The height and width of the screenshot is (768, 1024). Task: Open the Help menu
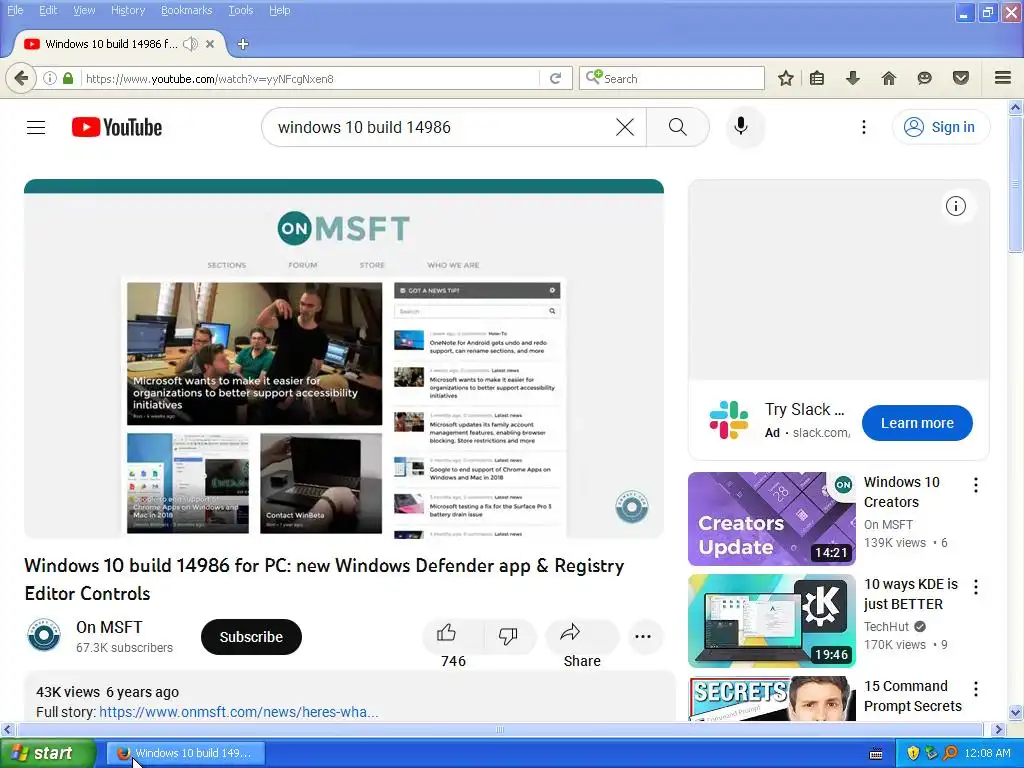coord(280,10)
